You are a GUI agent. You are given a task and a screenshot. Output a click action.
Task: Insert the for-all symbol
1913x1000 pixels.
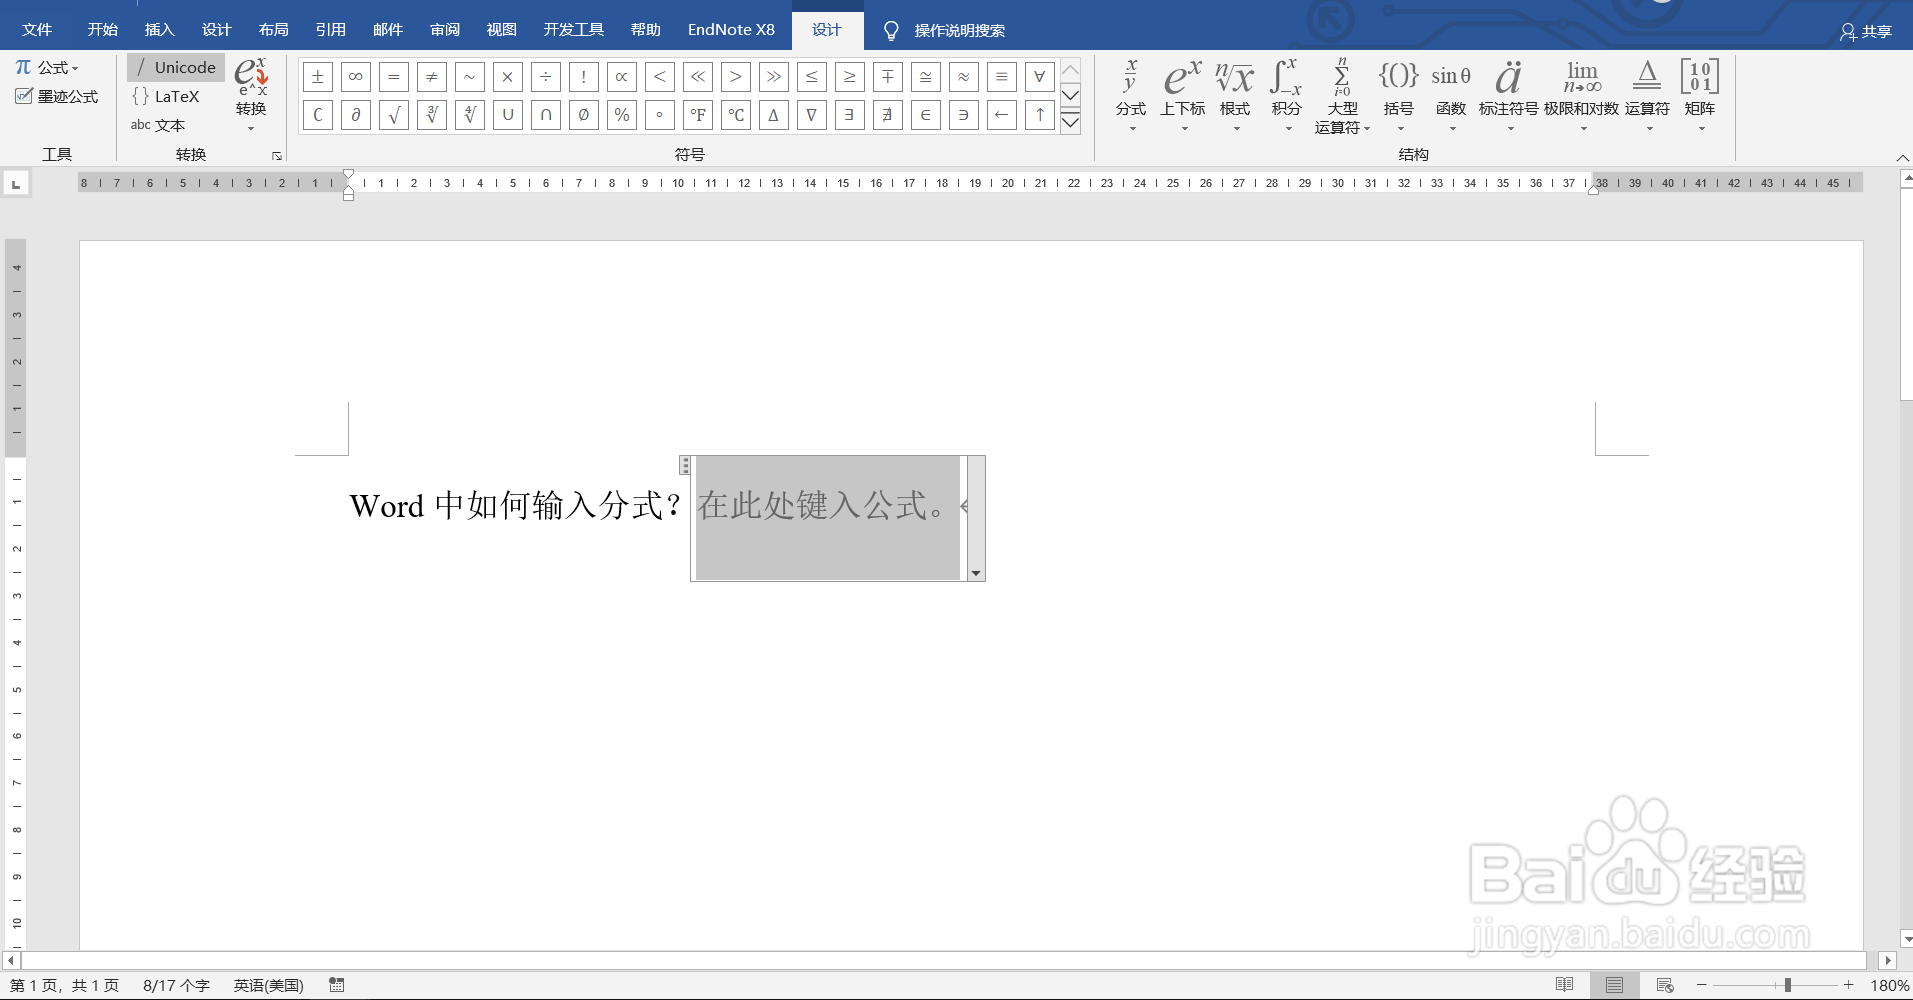click(x=1040, y=77)
